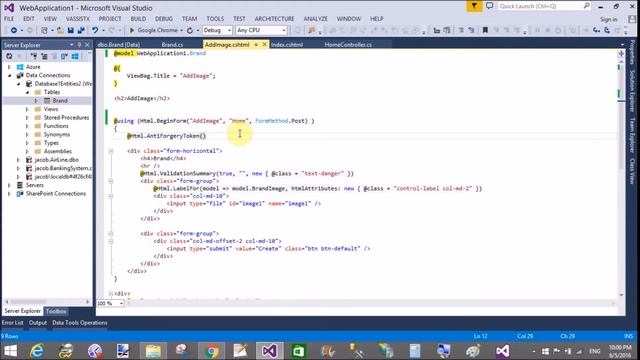Select SharePoint Connections node

(56, 193)
